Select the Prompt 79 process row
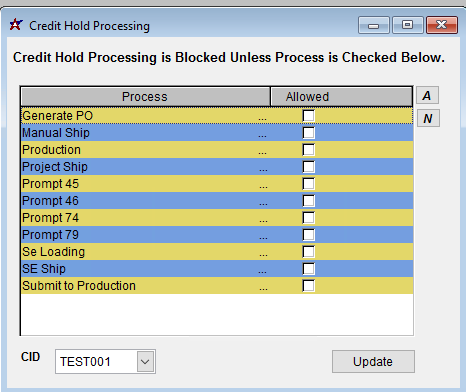466x392 pixels. pyautogui.click(x=217, y=235)
